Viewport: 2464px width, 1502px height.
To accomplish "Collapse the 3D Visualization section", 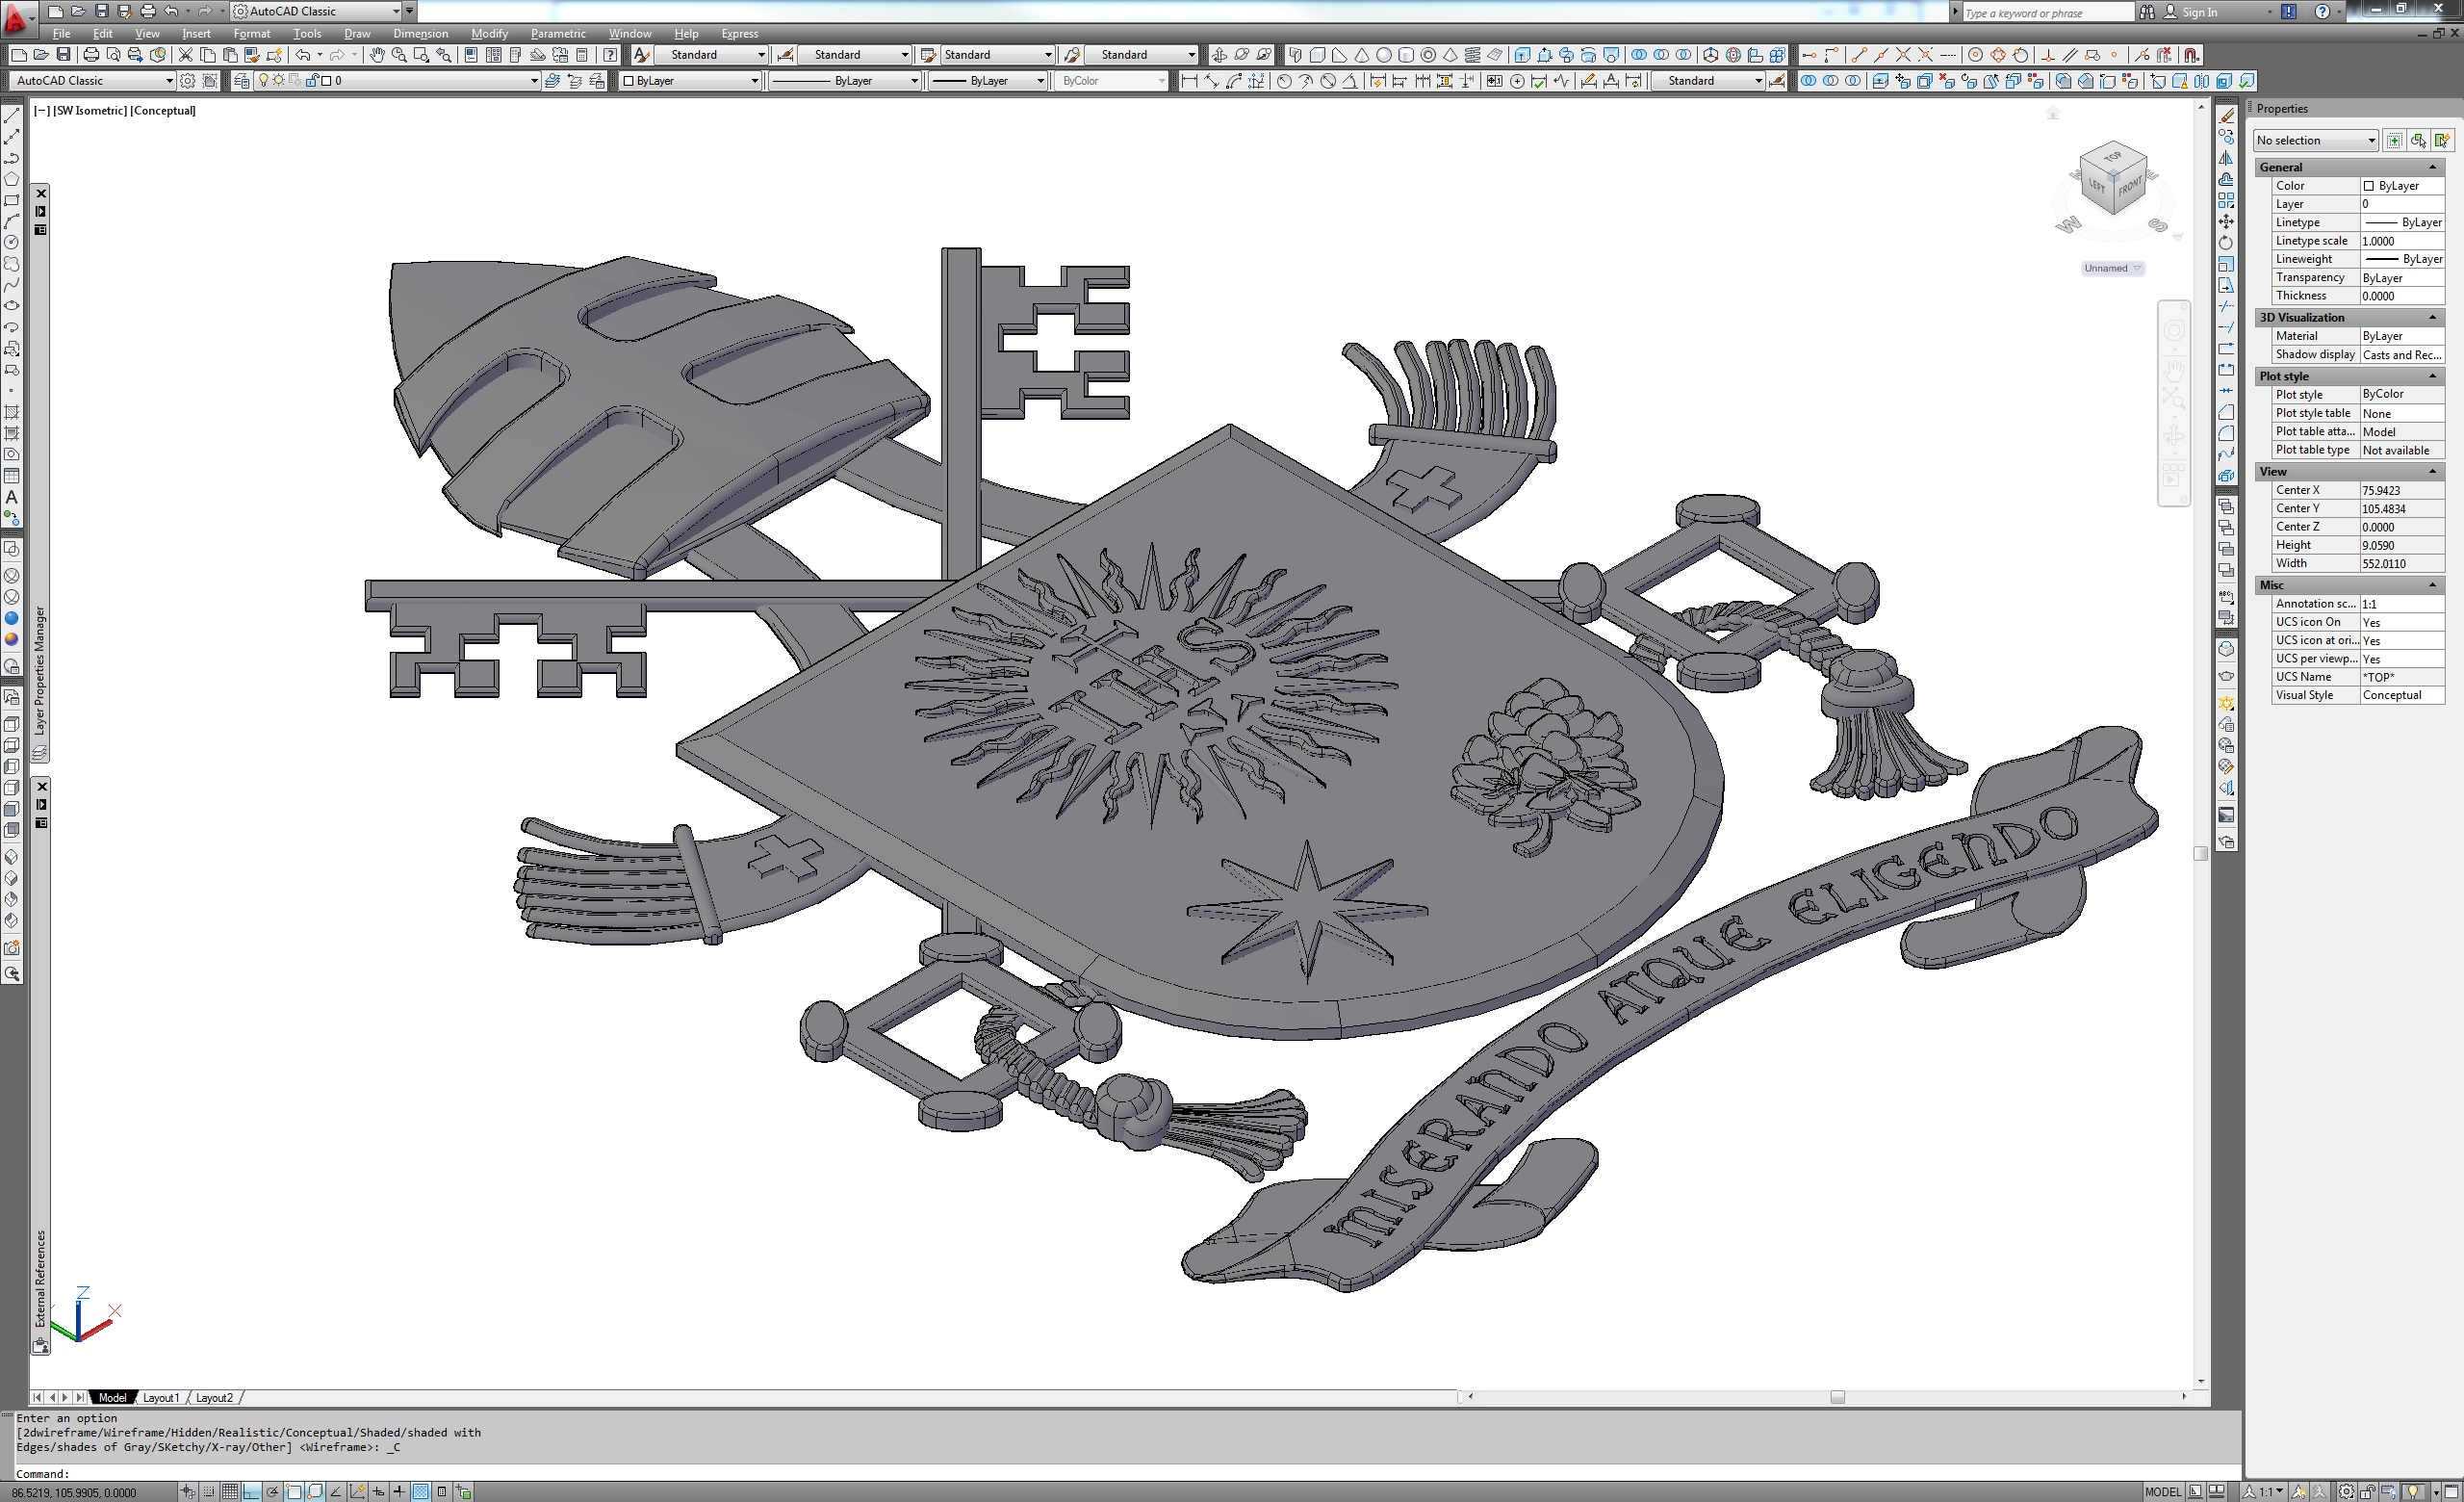I will tap(2432, 317).
